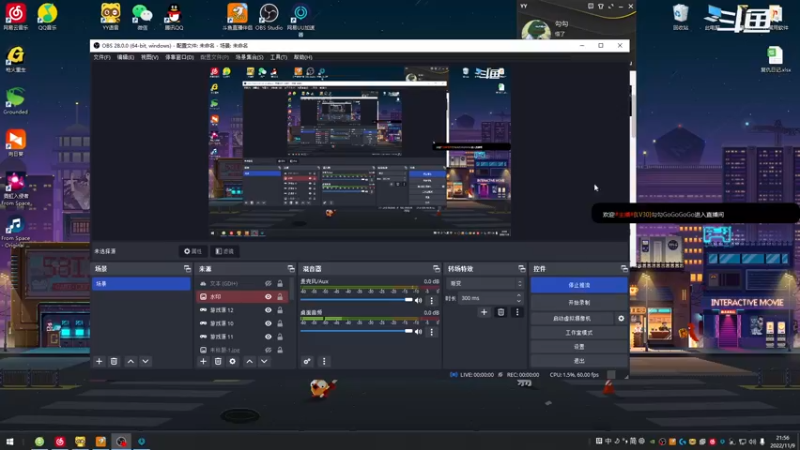
Task: Click the 停止推流 button
Action: 579,285
